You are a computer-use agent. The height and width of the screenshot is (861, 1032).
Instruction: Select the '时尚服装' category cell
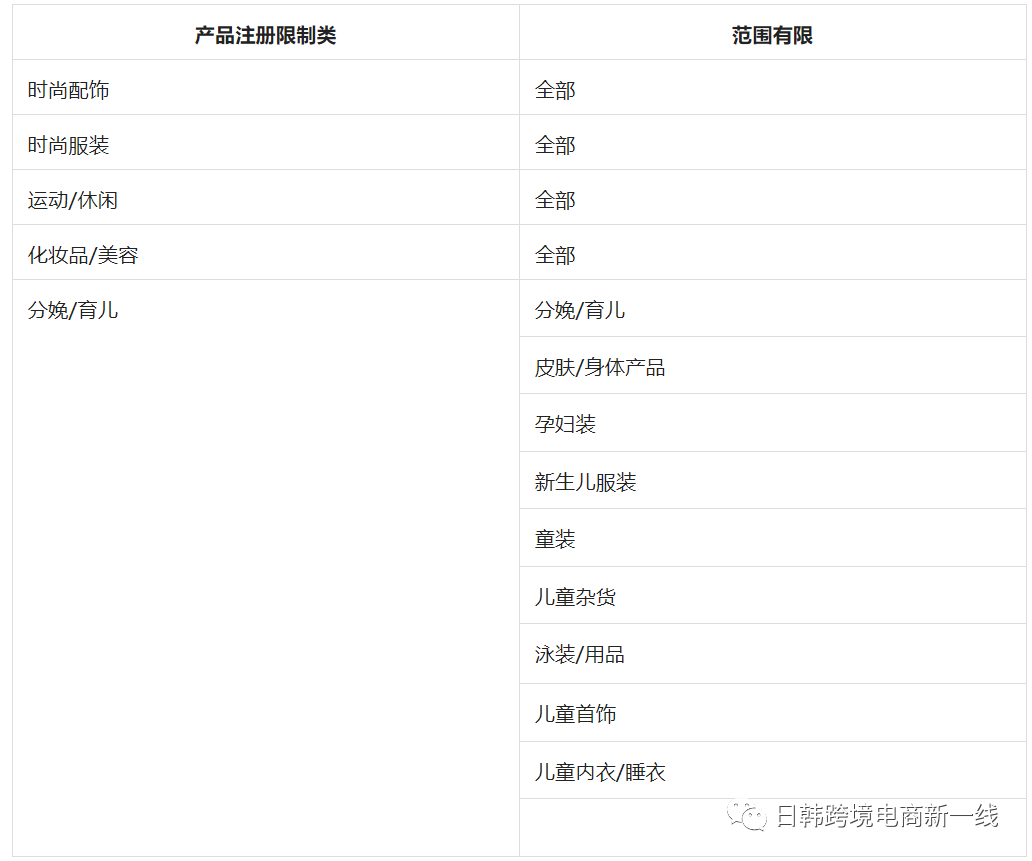(x=266, y=143)
